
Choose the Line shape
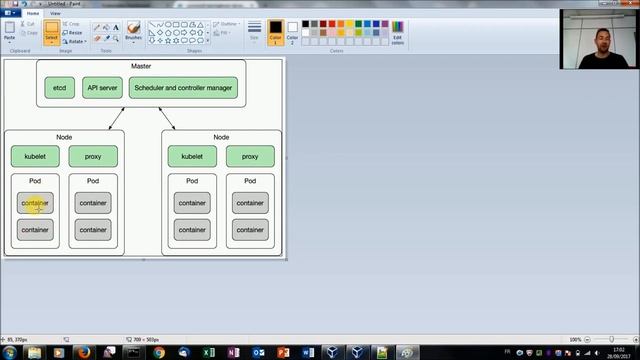tap(152, 25)
